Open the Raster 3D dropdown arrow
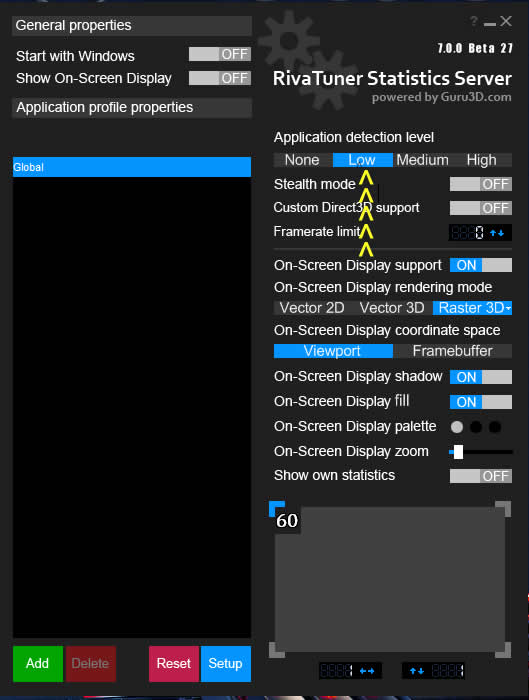Screen dimensions: 529x700 point(508,308)
